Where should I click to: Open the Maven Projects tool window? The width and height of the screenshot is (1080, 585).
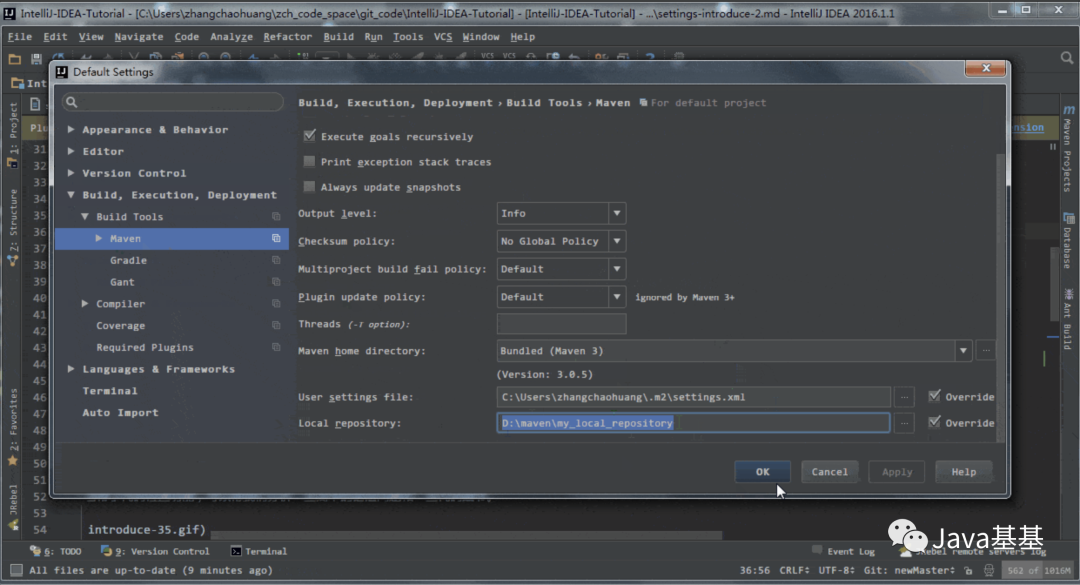point(1067,148)
